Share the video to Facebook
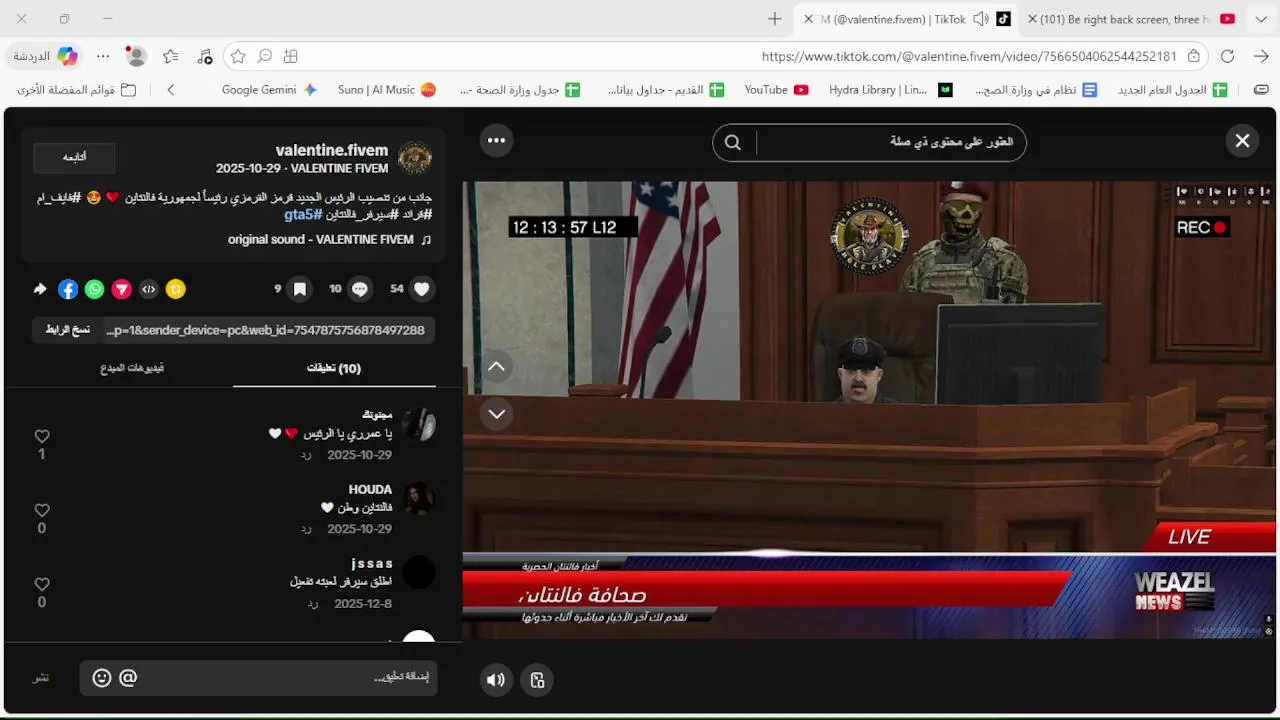Image resolution: width=1280 pixels, height=720 pixels. click(x=68, y=289)
